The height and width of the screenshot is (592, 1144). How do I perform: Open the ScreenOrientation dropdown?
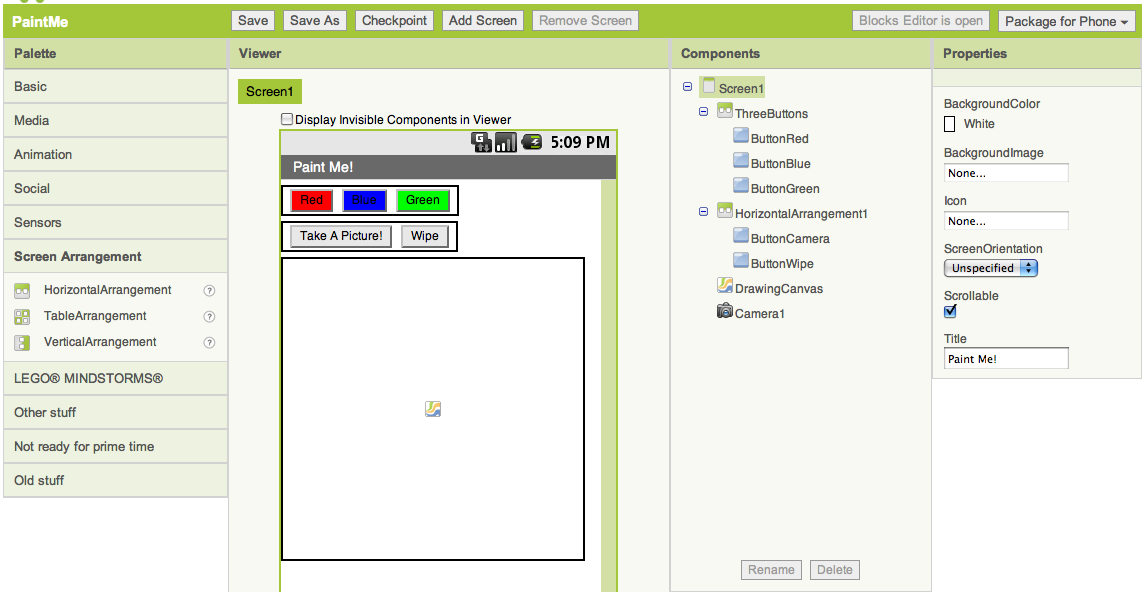point(991,268)
